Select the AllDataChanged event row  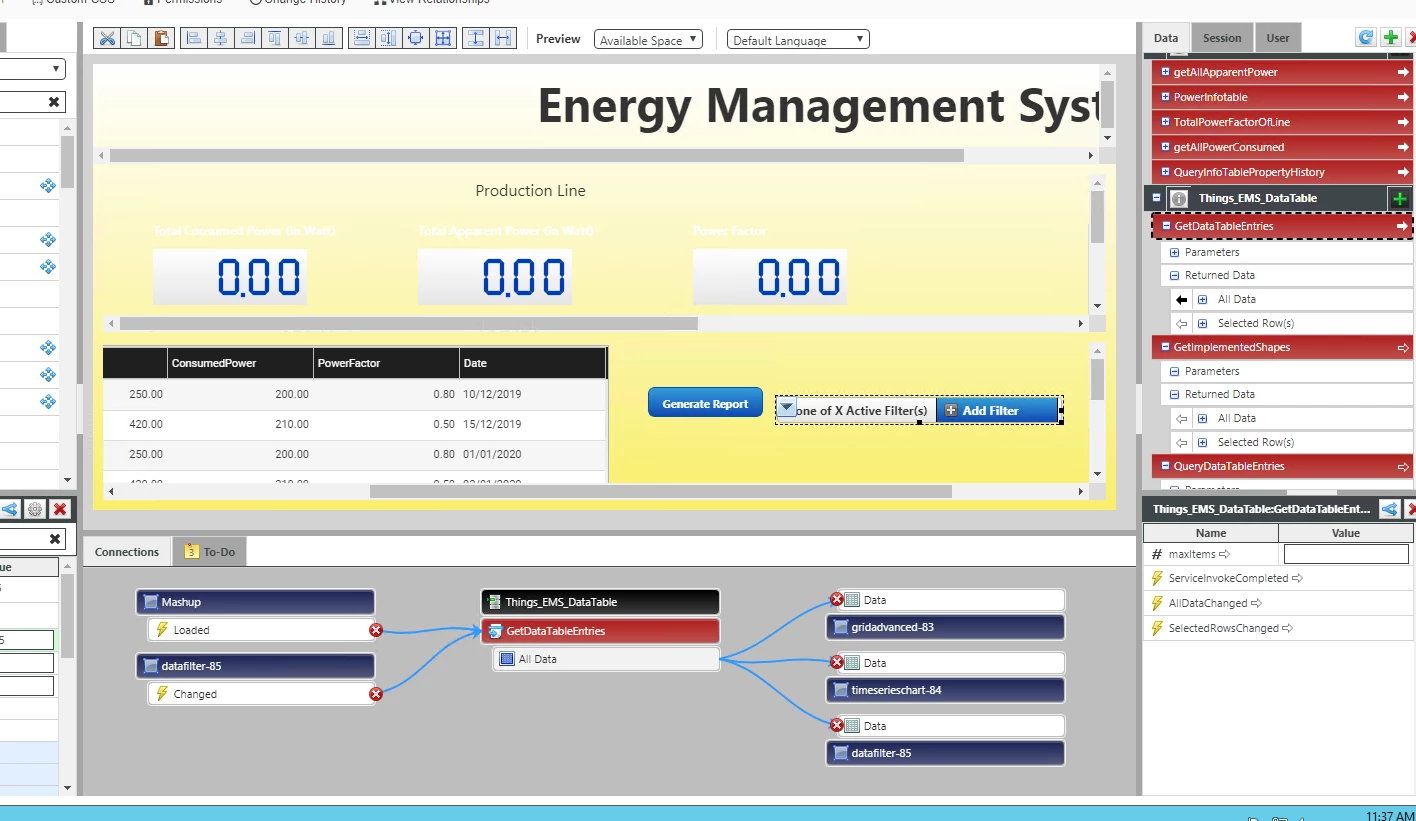pyautogui.click(x=1278, y=603)
